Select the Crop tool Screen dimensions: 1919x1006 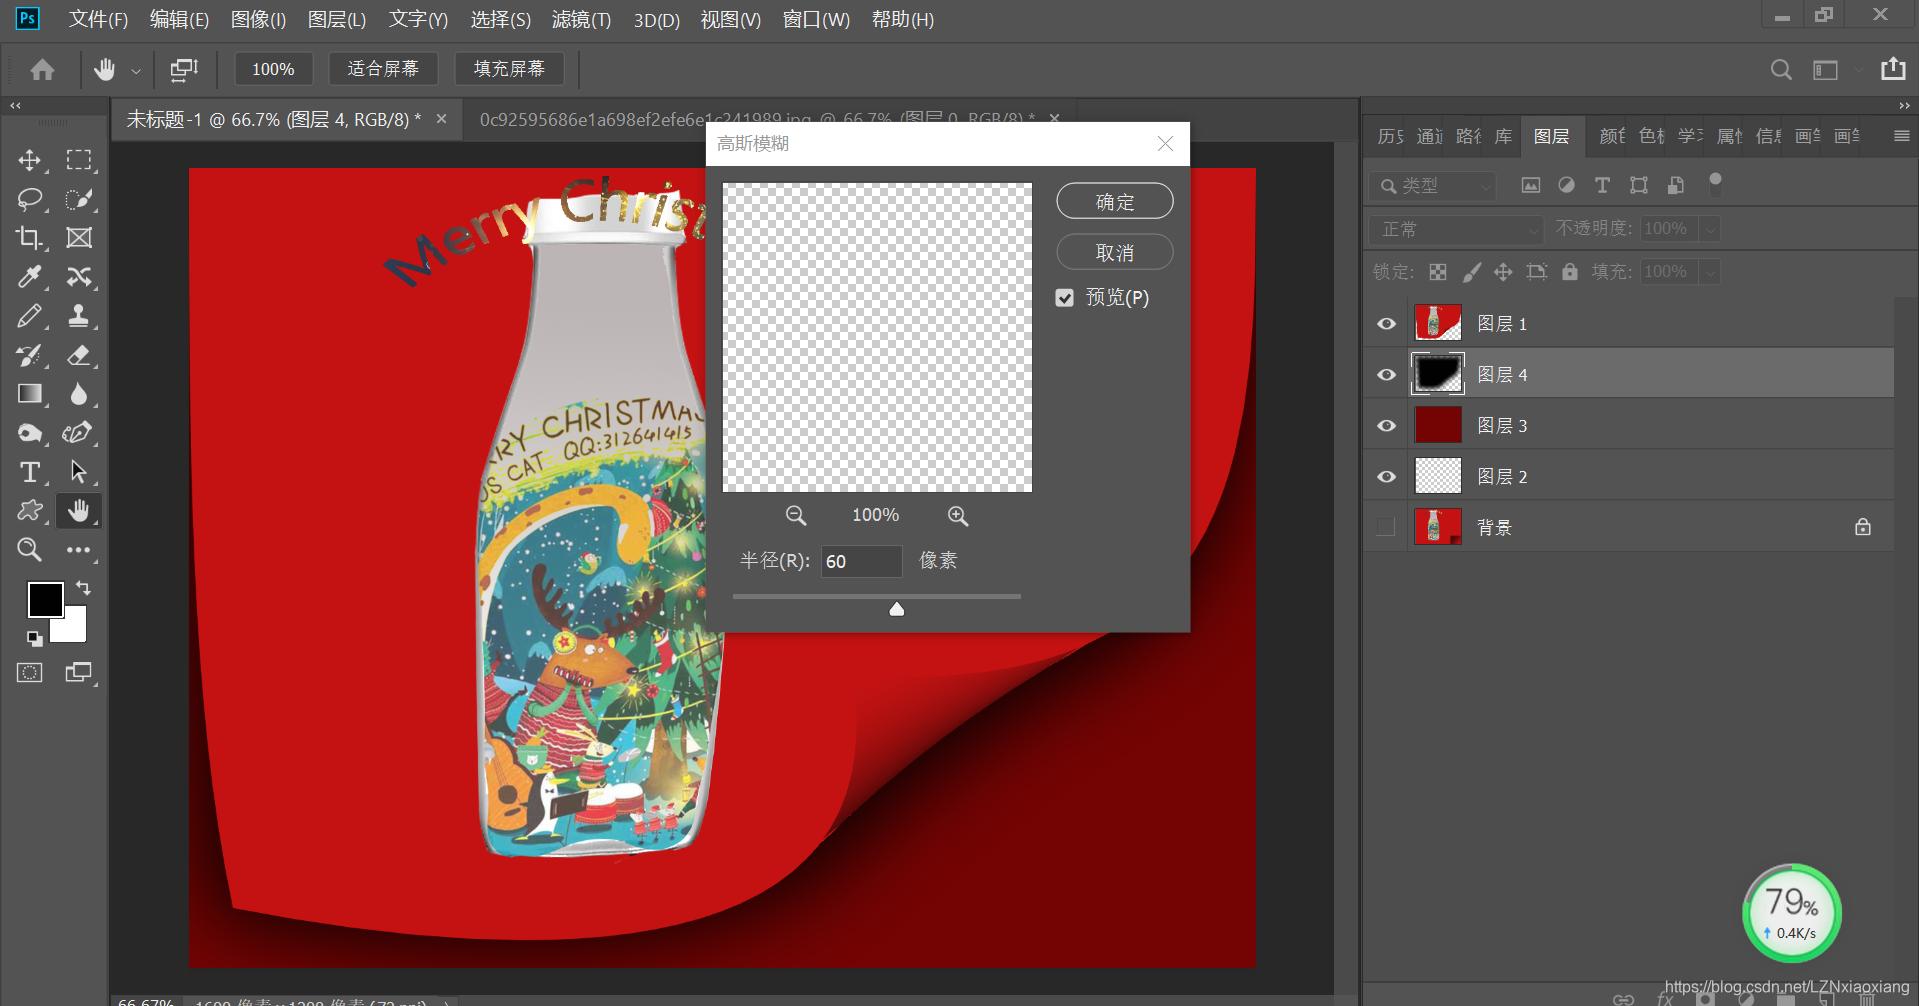(x=29, y=238)
